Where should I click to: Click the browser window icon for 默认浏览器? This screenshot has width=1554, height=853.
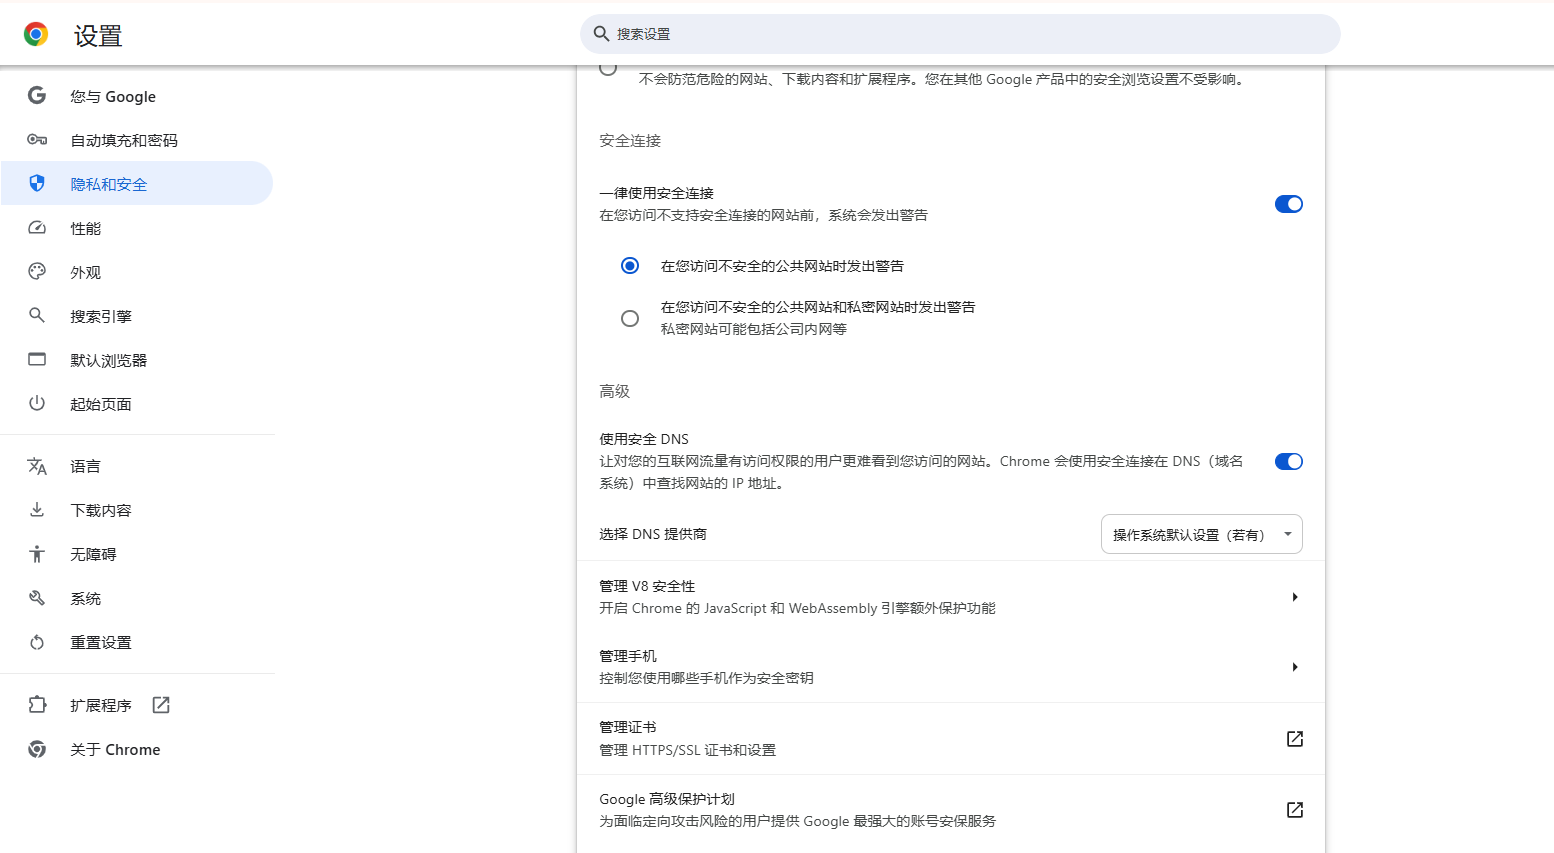pyautogui.click(x=37, y=359)
